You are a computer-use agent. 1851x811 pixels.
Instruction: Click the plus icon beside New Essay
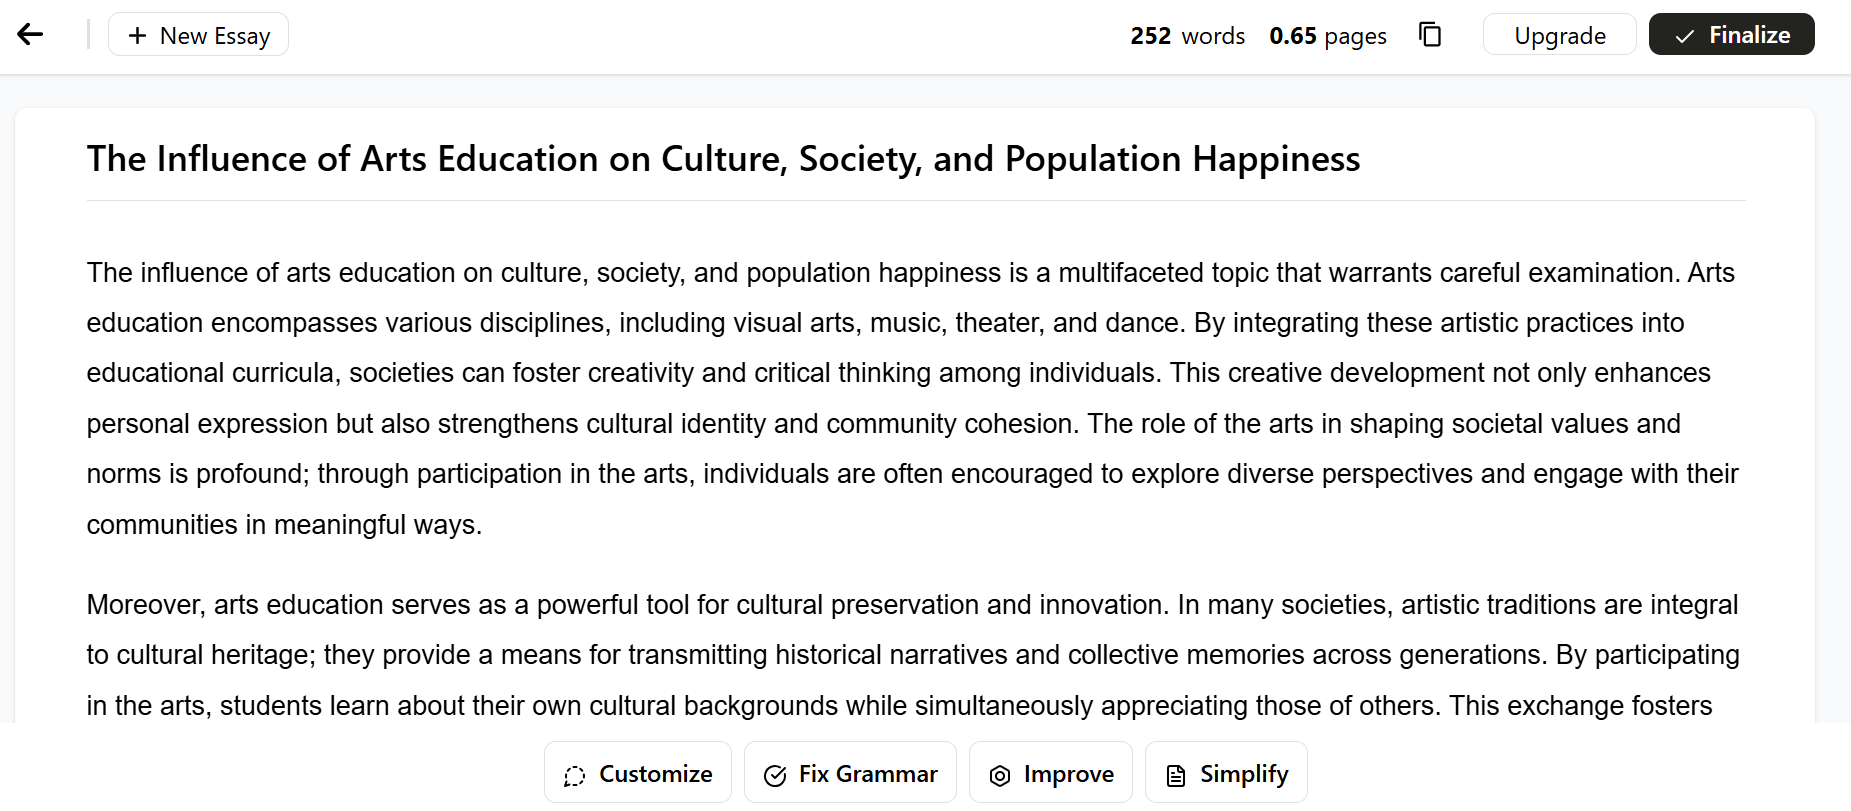pos(138,35)
